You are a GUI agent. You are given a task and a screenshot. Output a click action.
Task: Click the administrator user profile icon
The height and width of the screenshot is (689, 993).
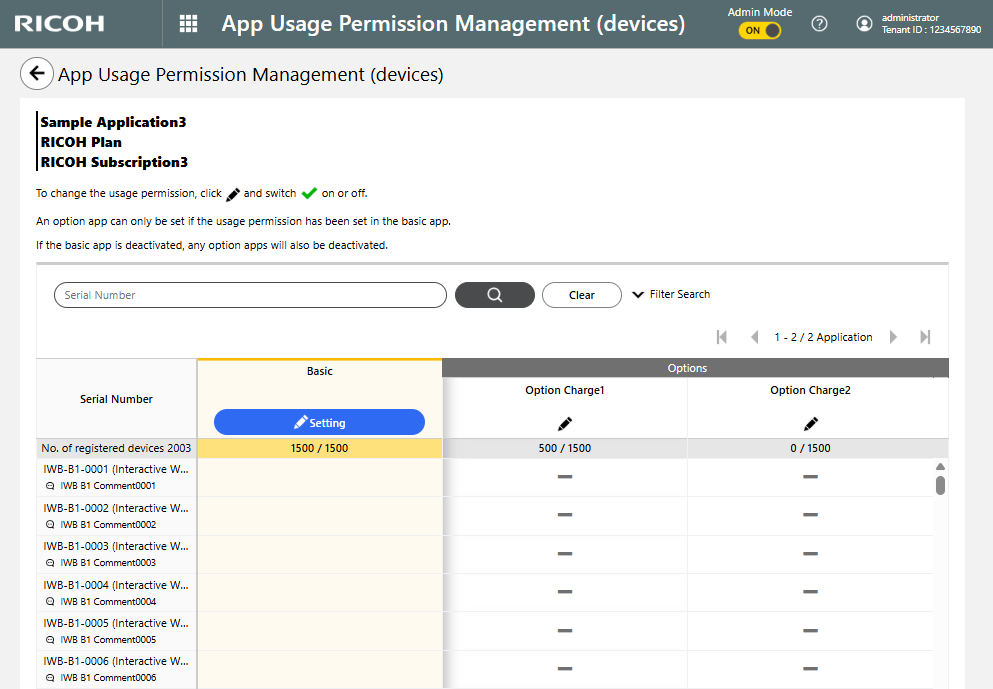(x=865, y=24)
